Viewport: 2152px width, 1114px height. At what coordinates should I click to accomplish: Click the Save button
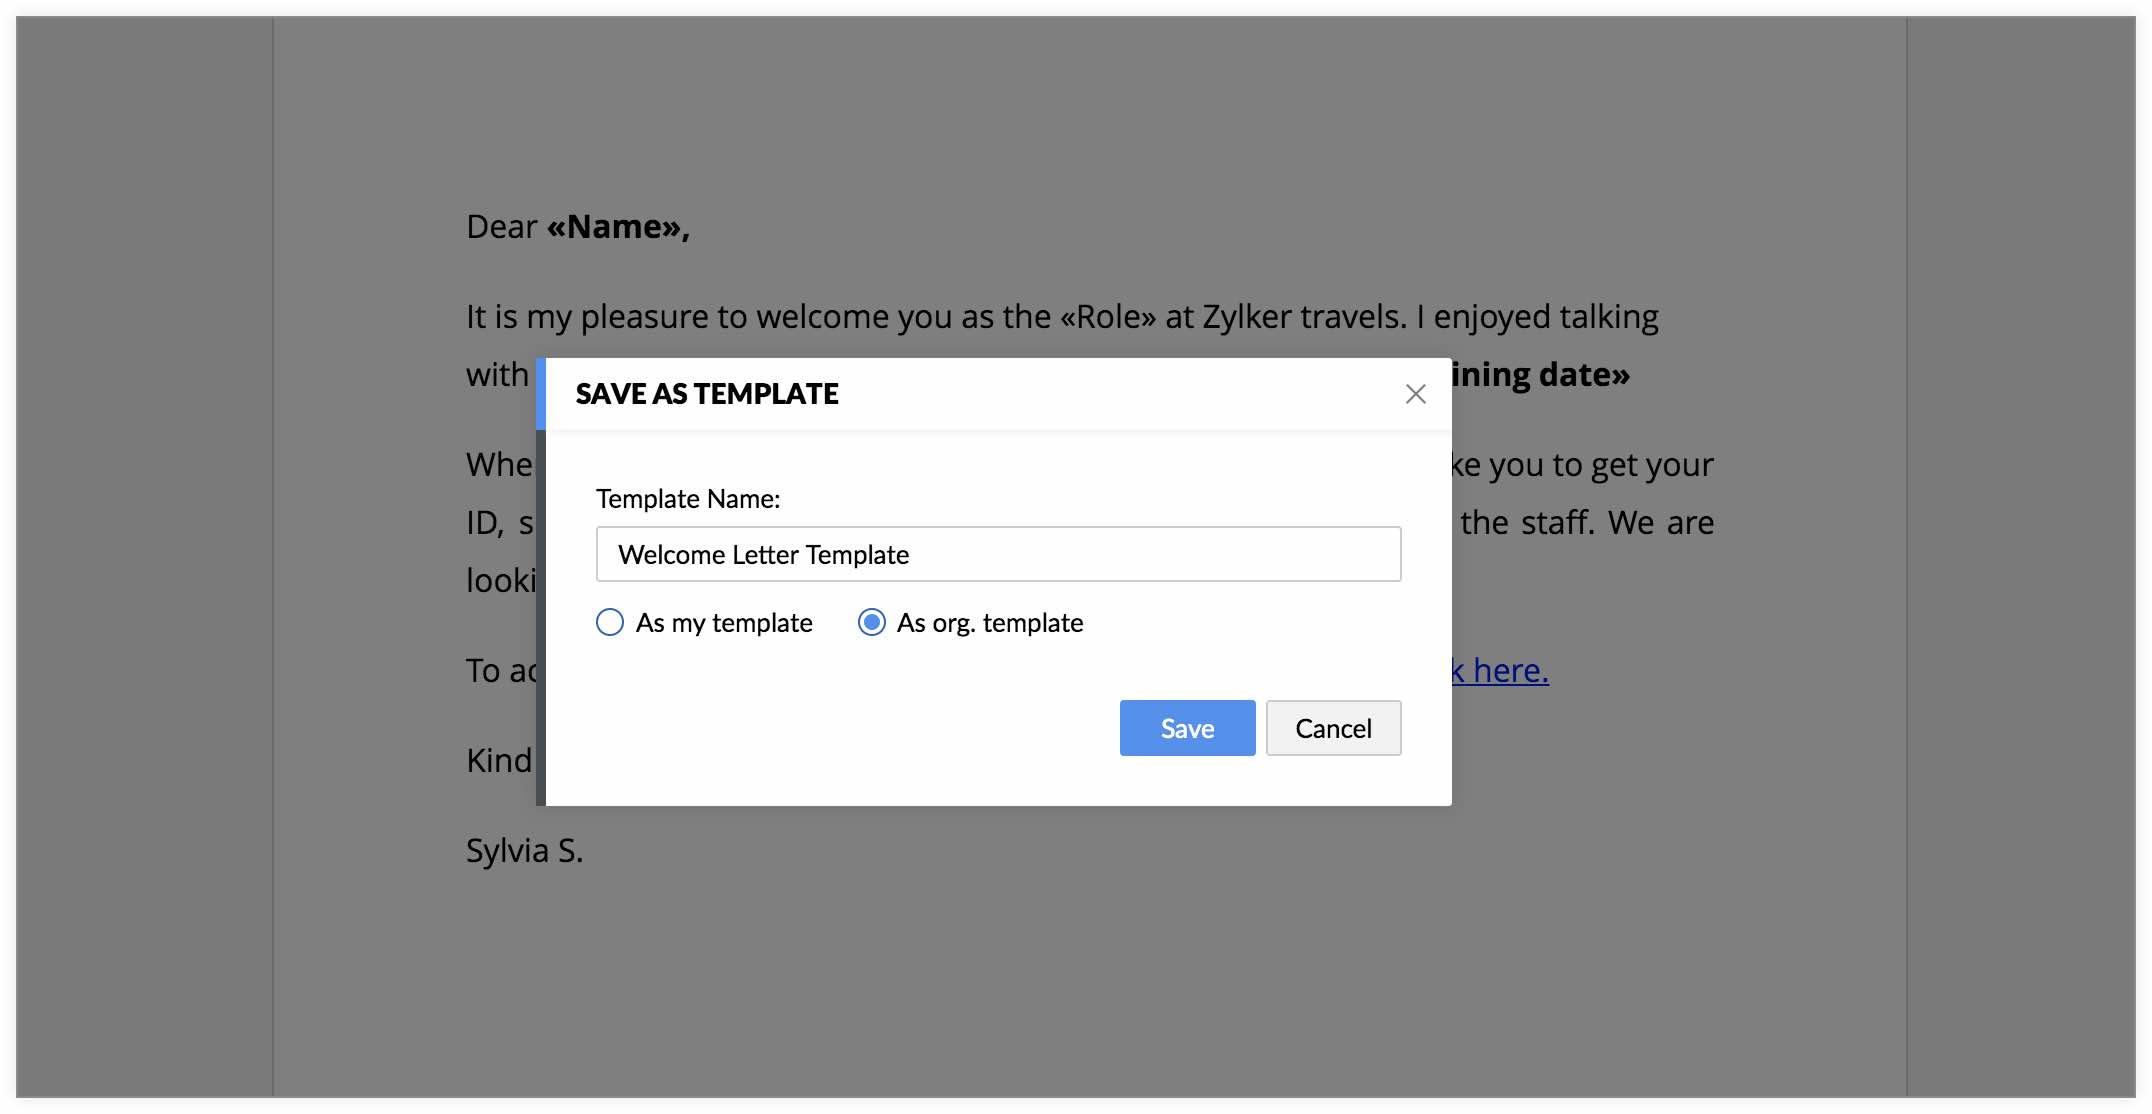tap(1187, 728)
